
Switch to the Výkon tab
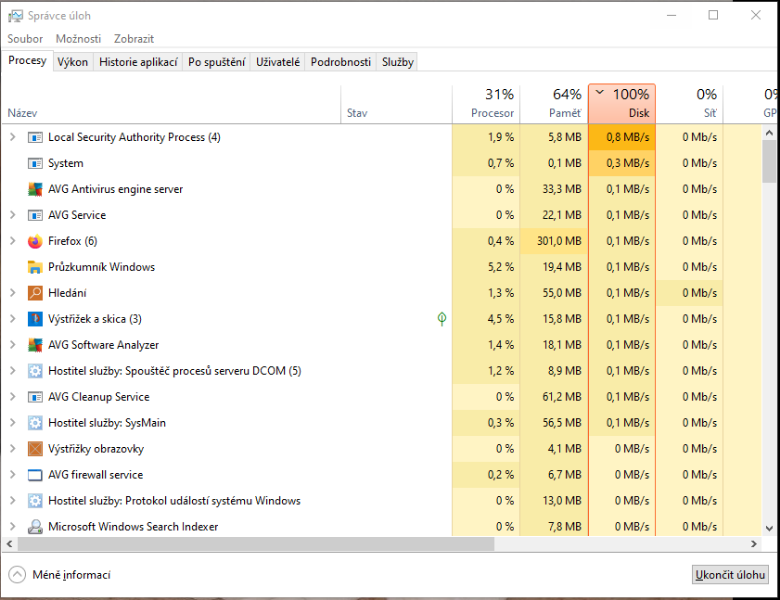pos(73,62)
